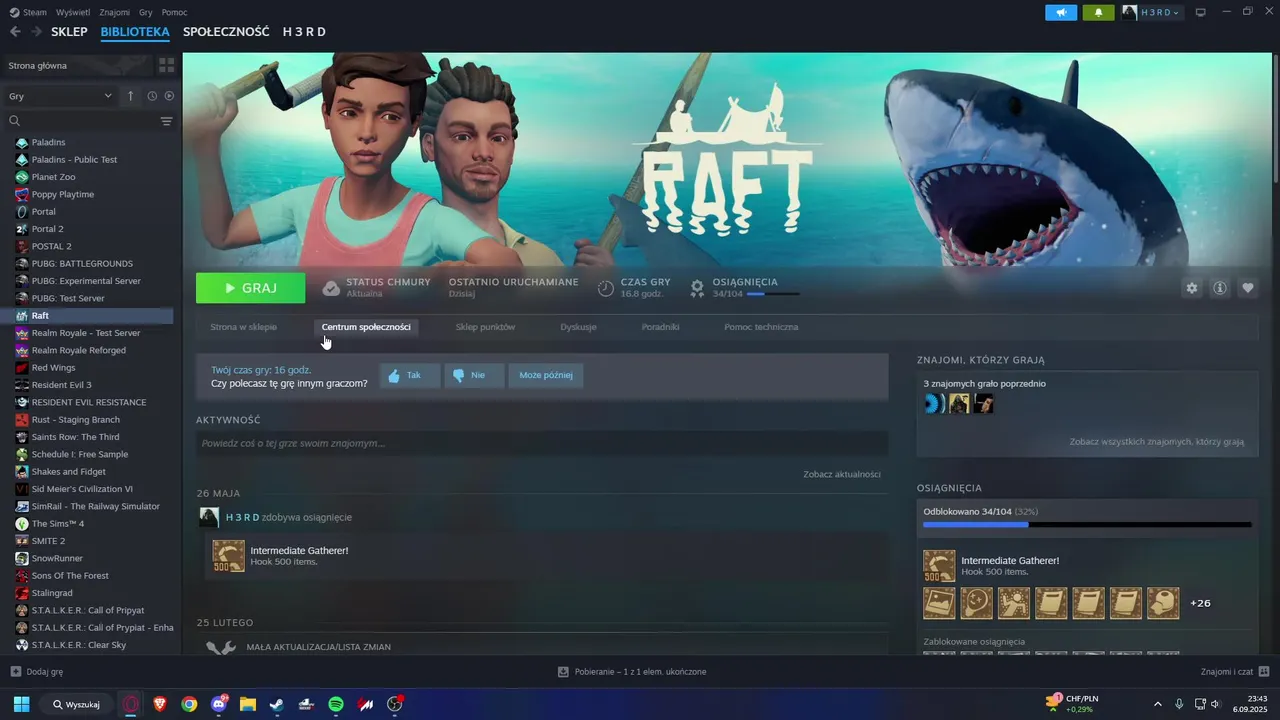This screenshot has width=1280, height=720.
Task: Expand H3RD account dropdown
Action: 1152,12
